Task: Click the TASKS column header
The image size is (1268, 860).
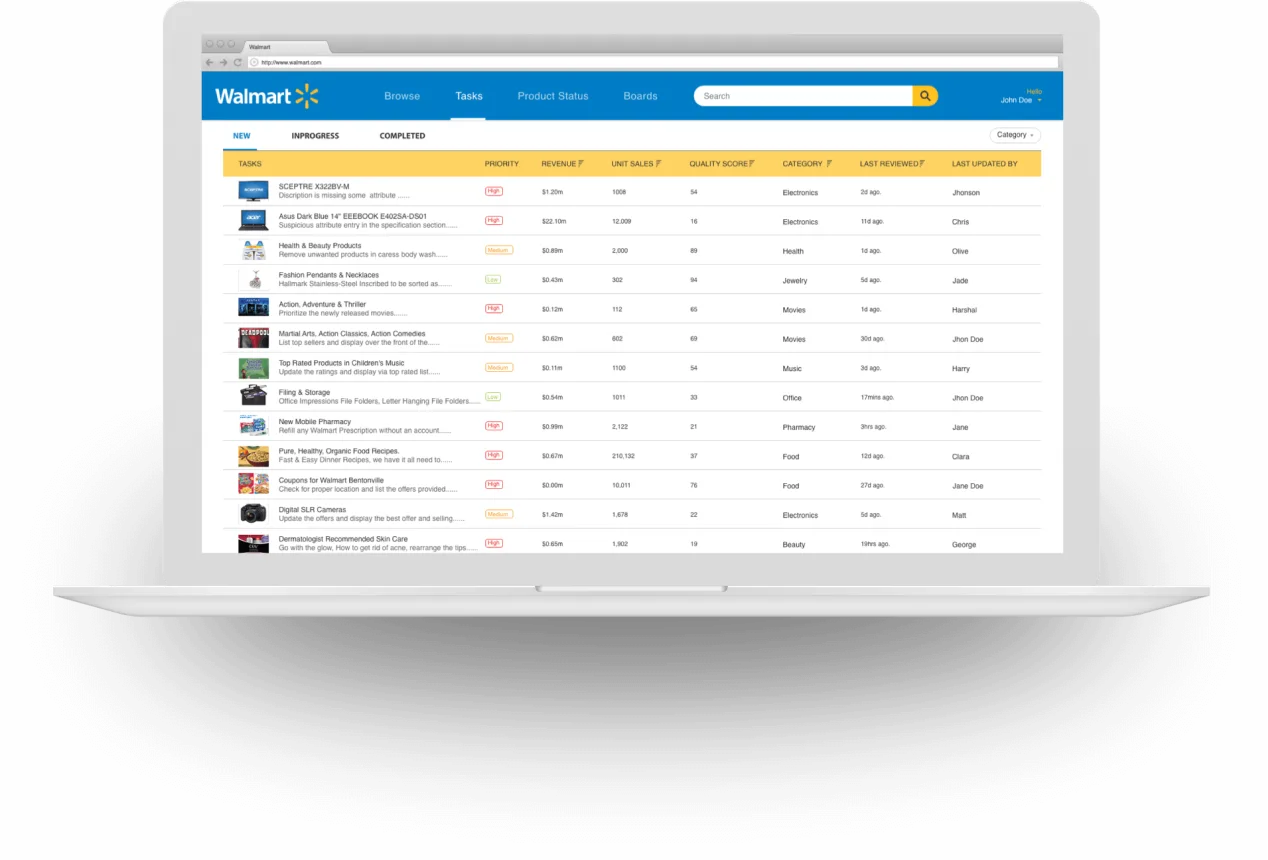Action: 249,163
